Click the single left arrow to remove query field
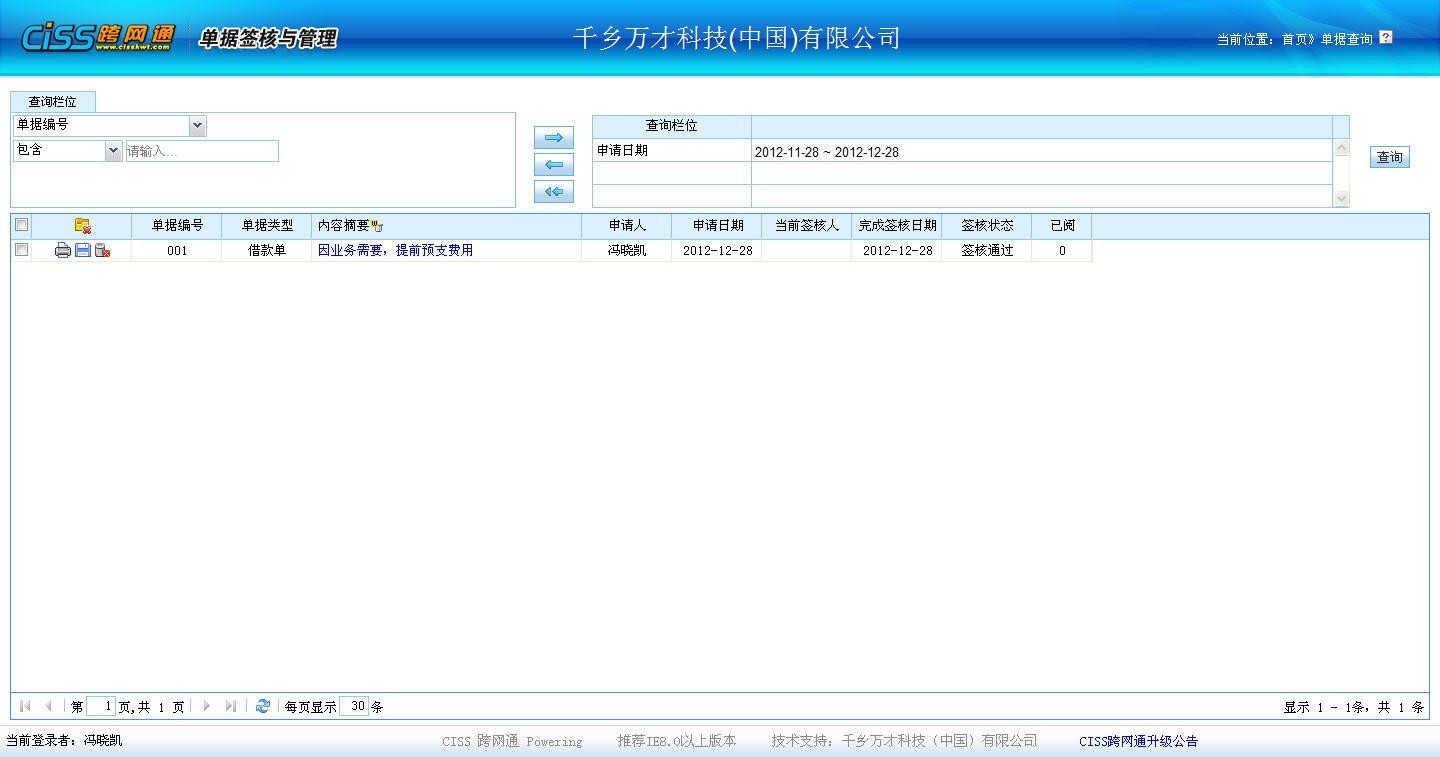Image resolution: width=1440 pixels, height=757 pixels. [553, 165]
